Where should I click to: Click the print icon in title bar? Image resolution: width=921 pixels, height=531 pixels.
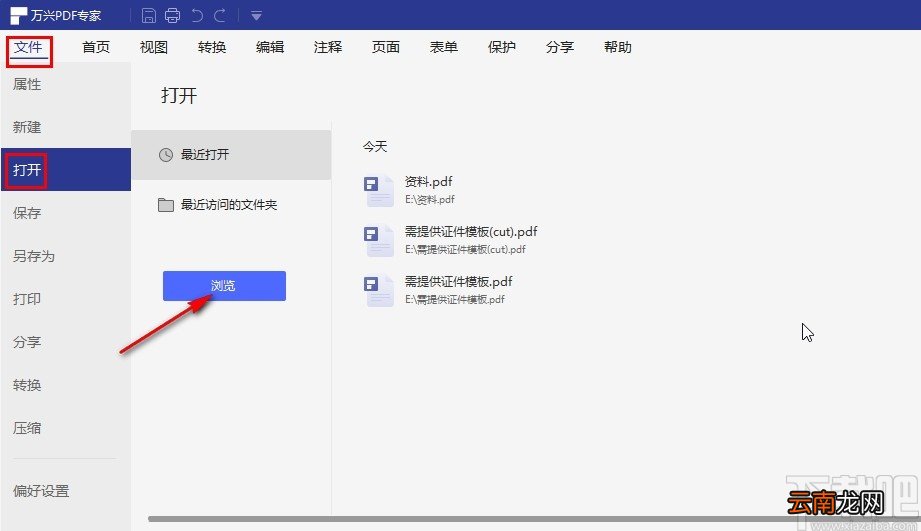[x=172, y=15]
